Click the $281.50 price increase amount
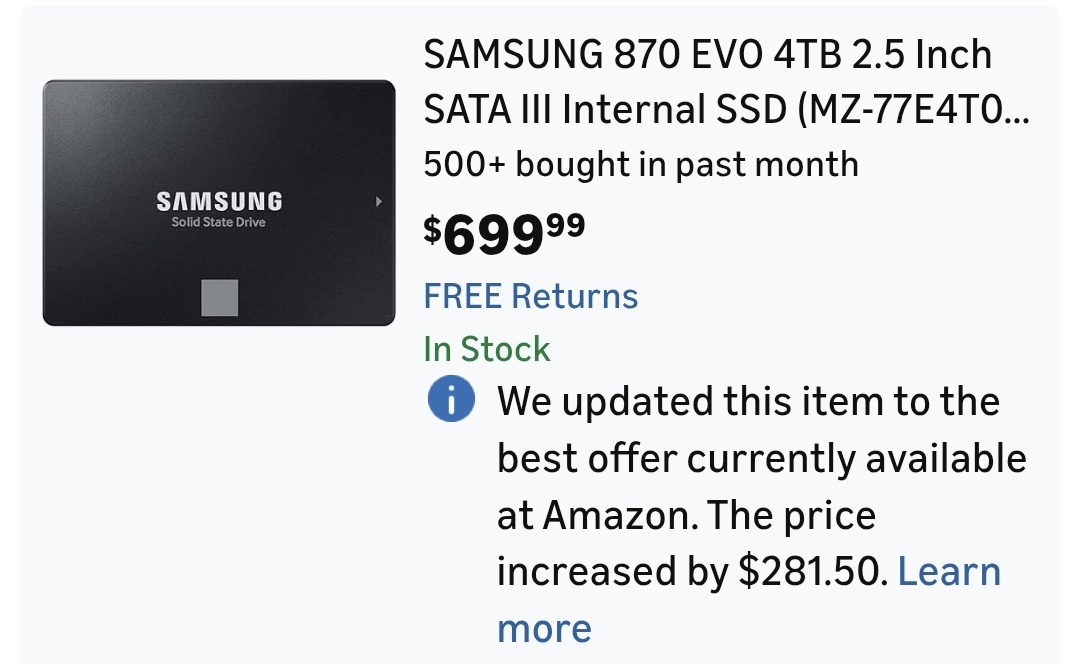Screen dimensions: 1080x664 [x=812, y=572]
